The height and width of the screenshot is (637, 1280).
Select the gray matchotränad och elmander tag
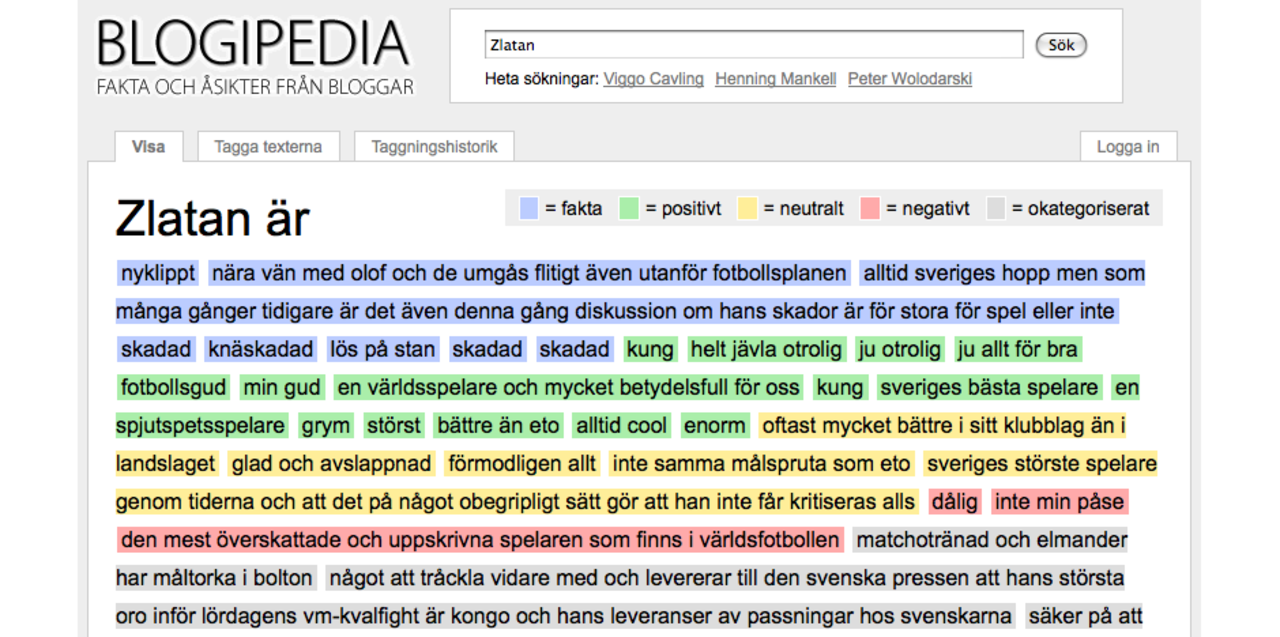(990, 539)
